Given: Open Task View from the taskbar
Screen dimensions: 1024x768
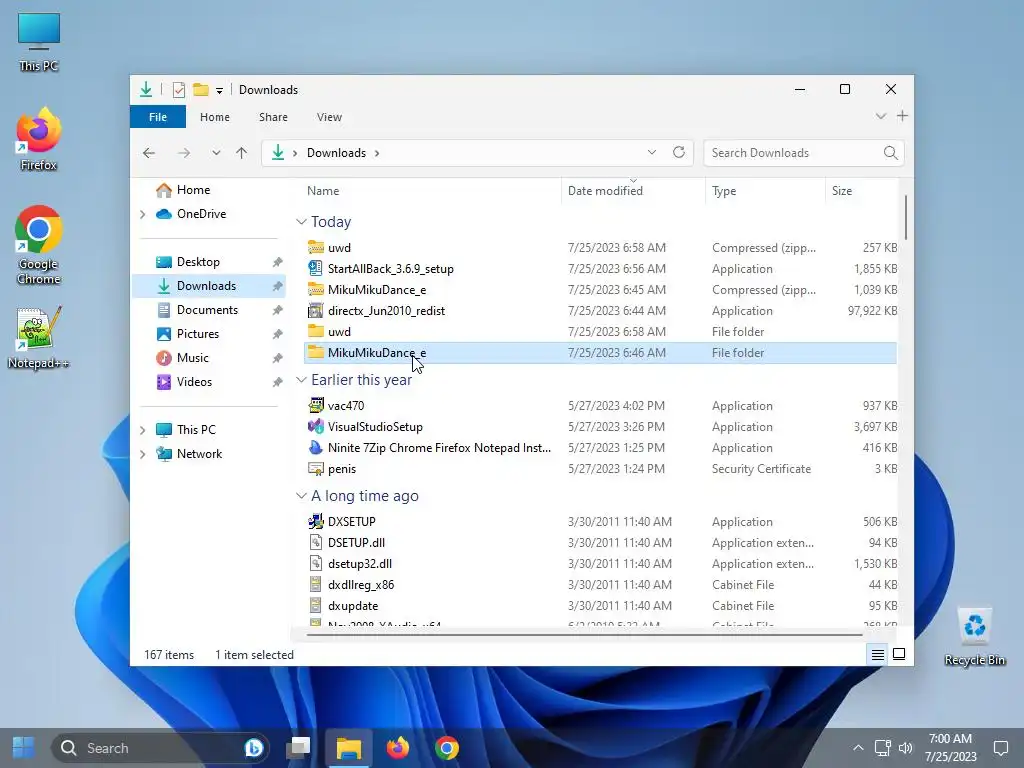Looking at the screenshot, I should pos(298,748).
